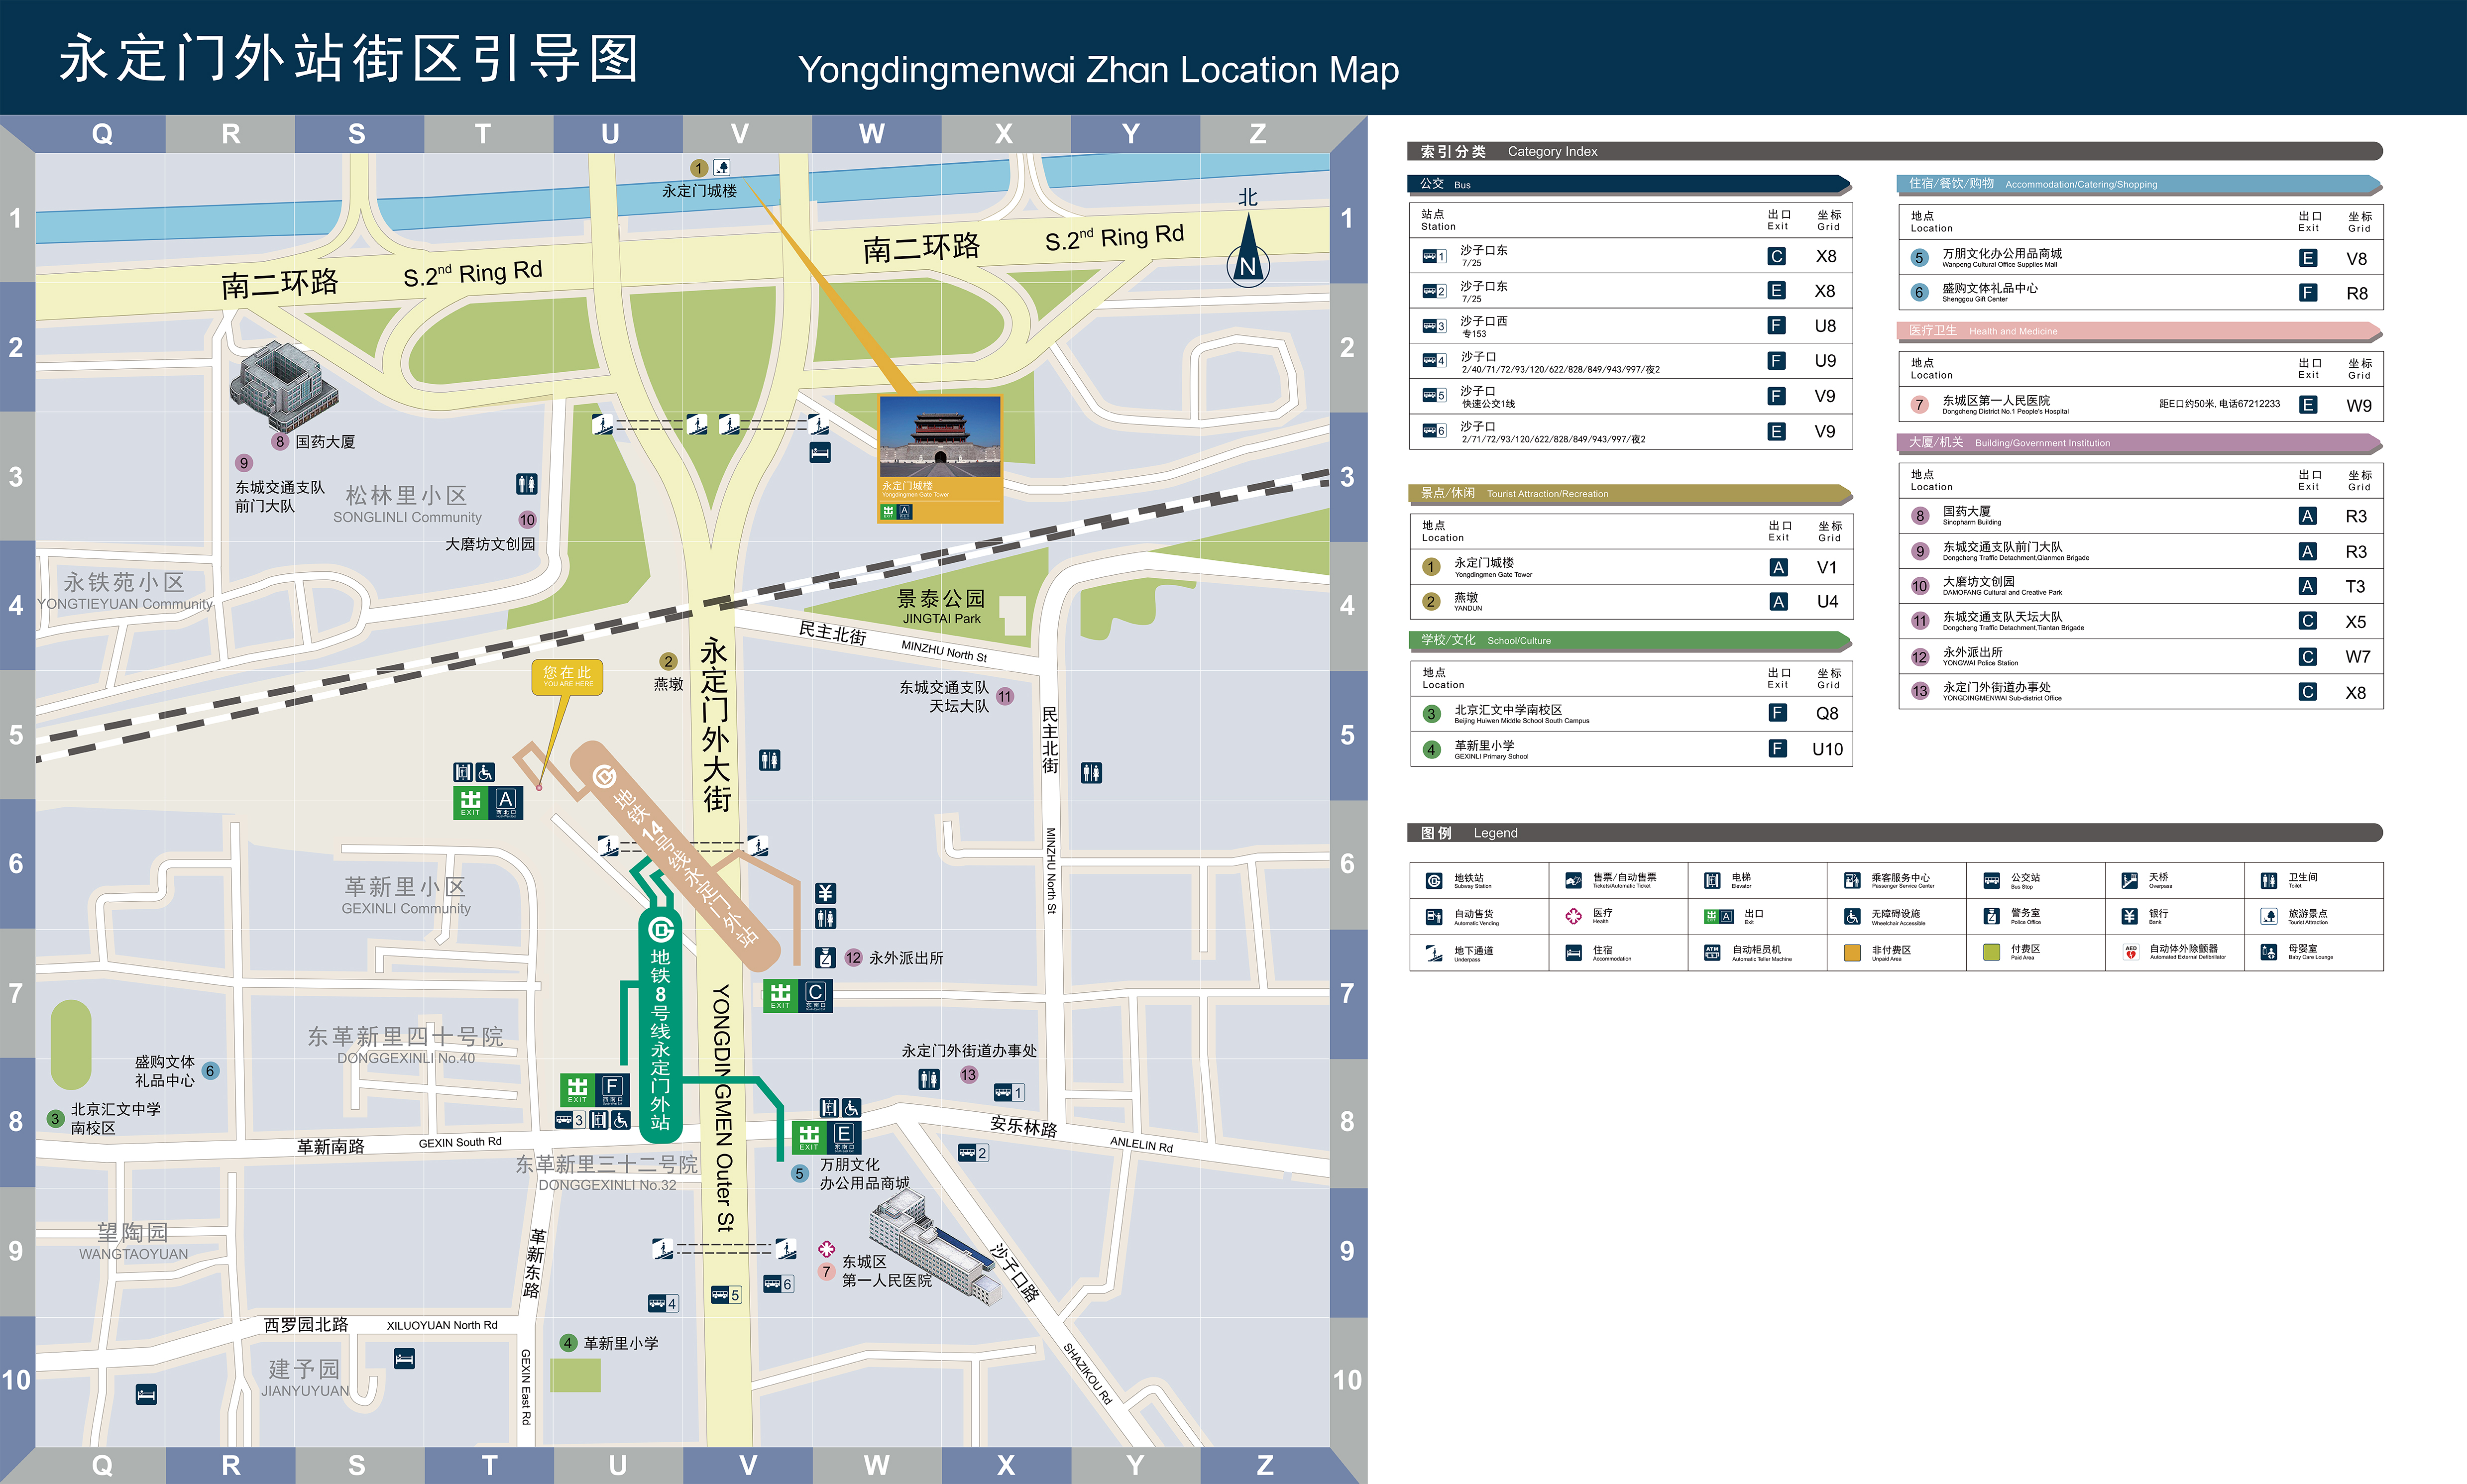Viewport: 2467px width, 1484px height.
Task: Click the toilet icon in Songlinli Community
Action: (527, 484)
